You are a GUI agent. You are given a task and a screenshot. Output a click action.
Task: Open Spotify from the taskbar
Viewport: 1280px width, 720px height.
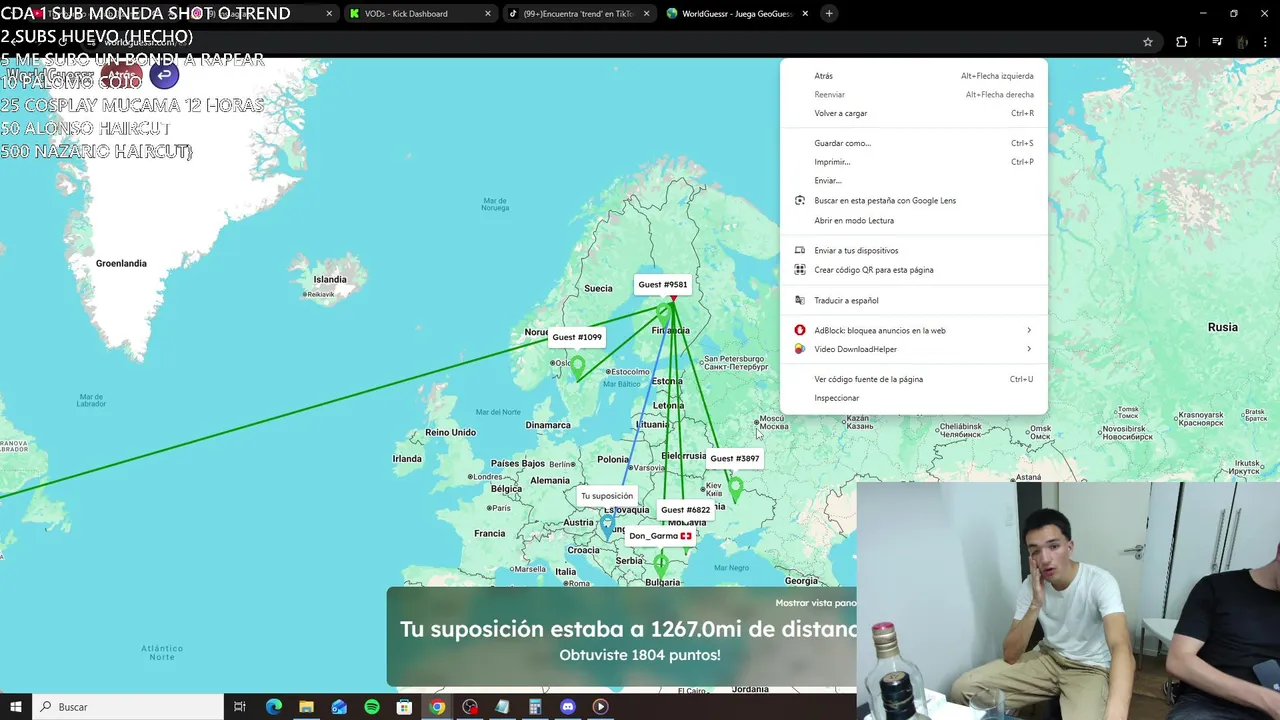coord(372,707)
